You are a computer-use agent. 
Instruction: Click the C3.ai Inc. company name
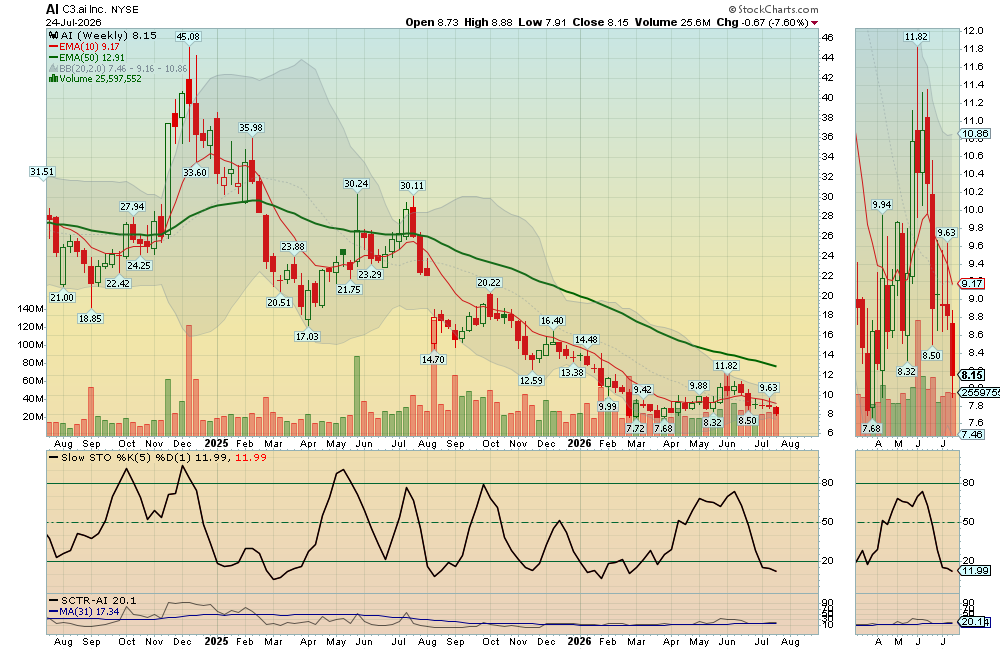click(85, 9)
